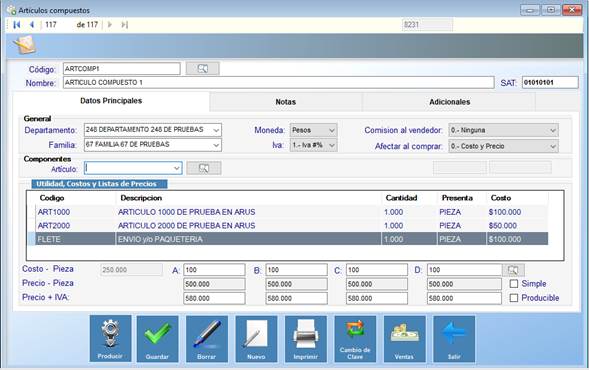Click Costo column header
Screen dimensions: 589x370
pyautogui.click(x=501, y=198)
